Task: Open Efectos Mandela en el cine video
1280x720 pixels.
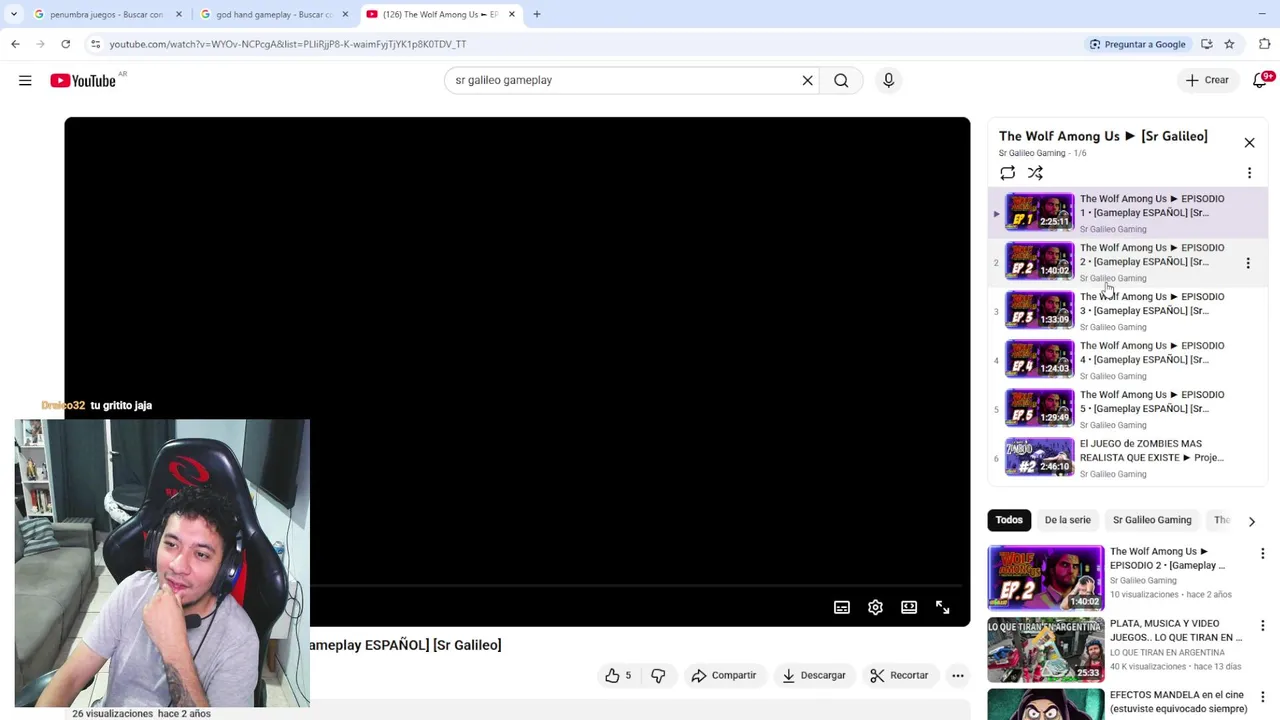Action: [1178, 702]
